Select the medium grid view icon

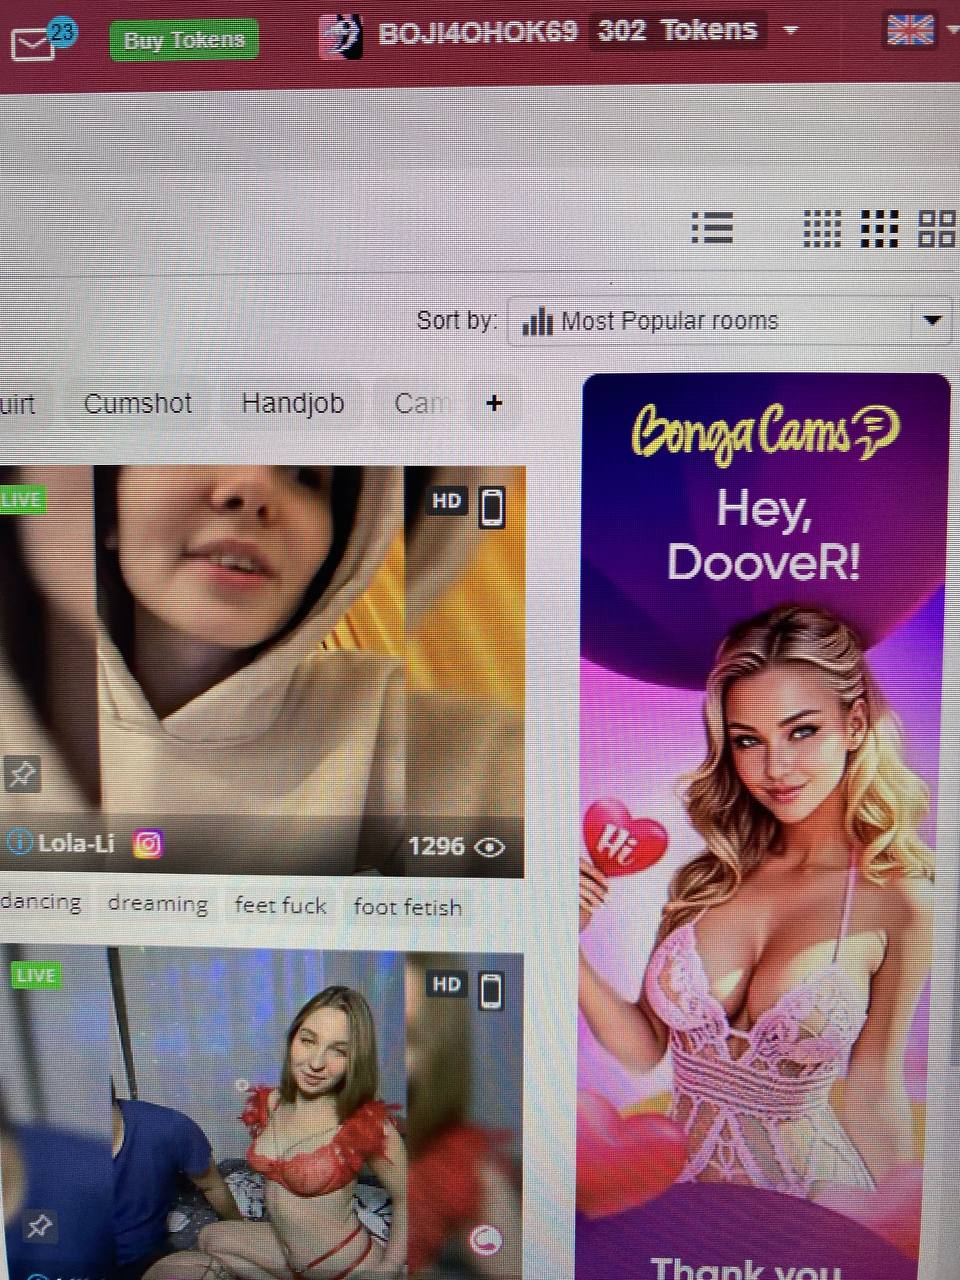(x=879, y=228)
